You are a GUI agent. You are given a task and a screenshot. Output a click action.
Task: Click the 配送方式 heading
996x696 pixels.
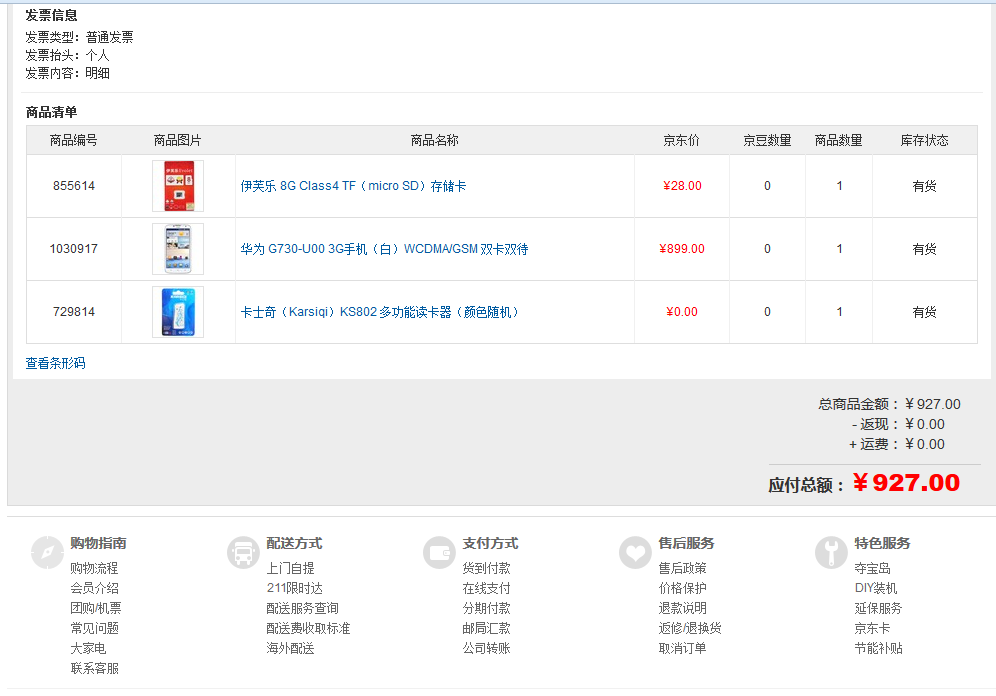click(x=294, y=543)
